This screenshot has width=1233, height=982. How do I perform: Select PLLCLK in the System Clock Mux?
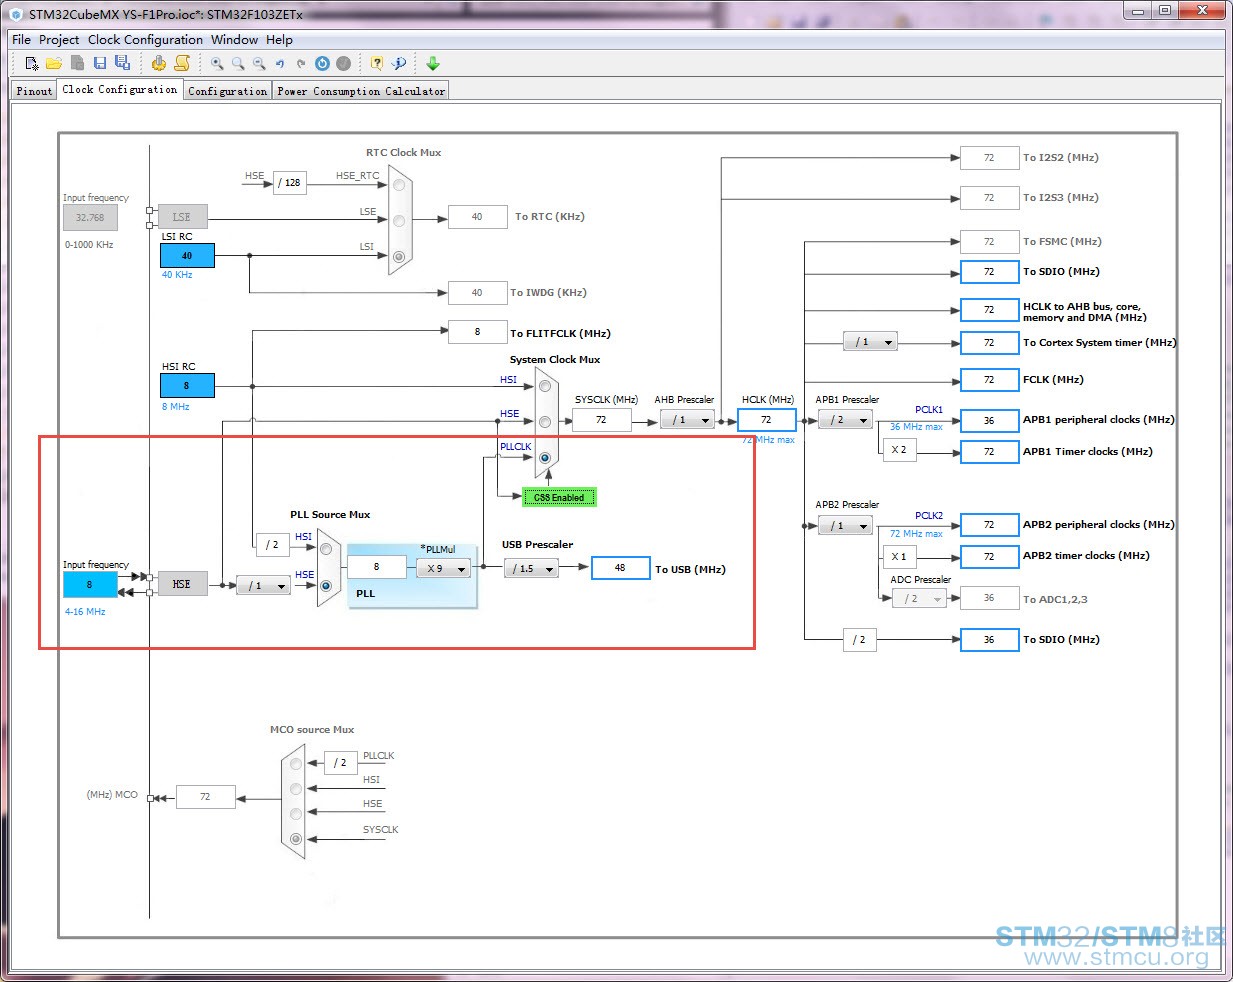pos(545,458)
